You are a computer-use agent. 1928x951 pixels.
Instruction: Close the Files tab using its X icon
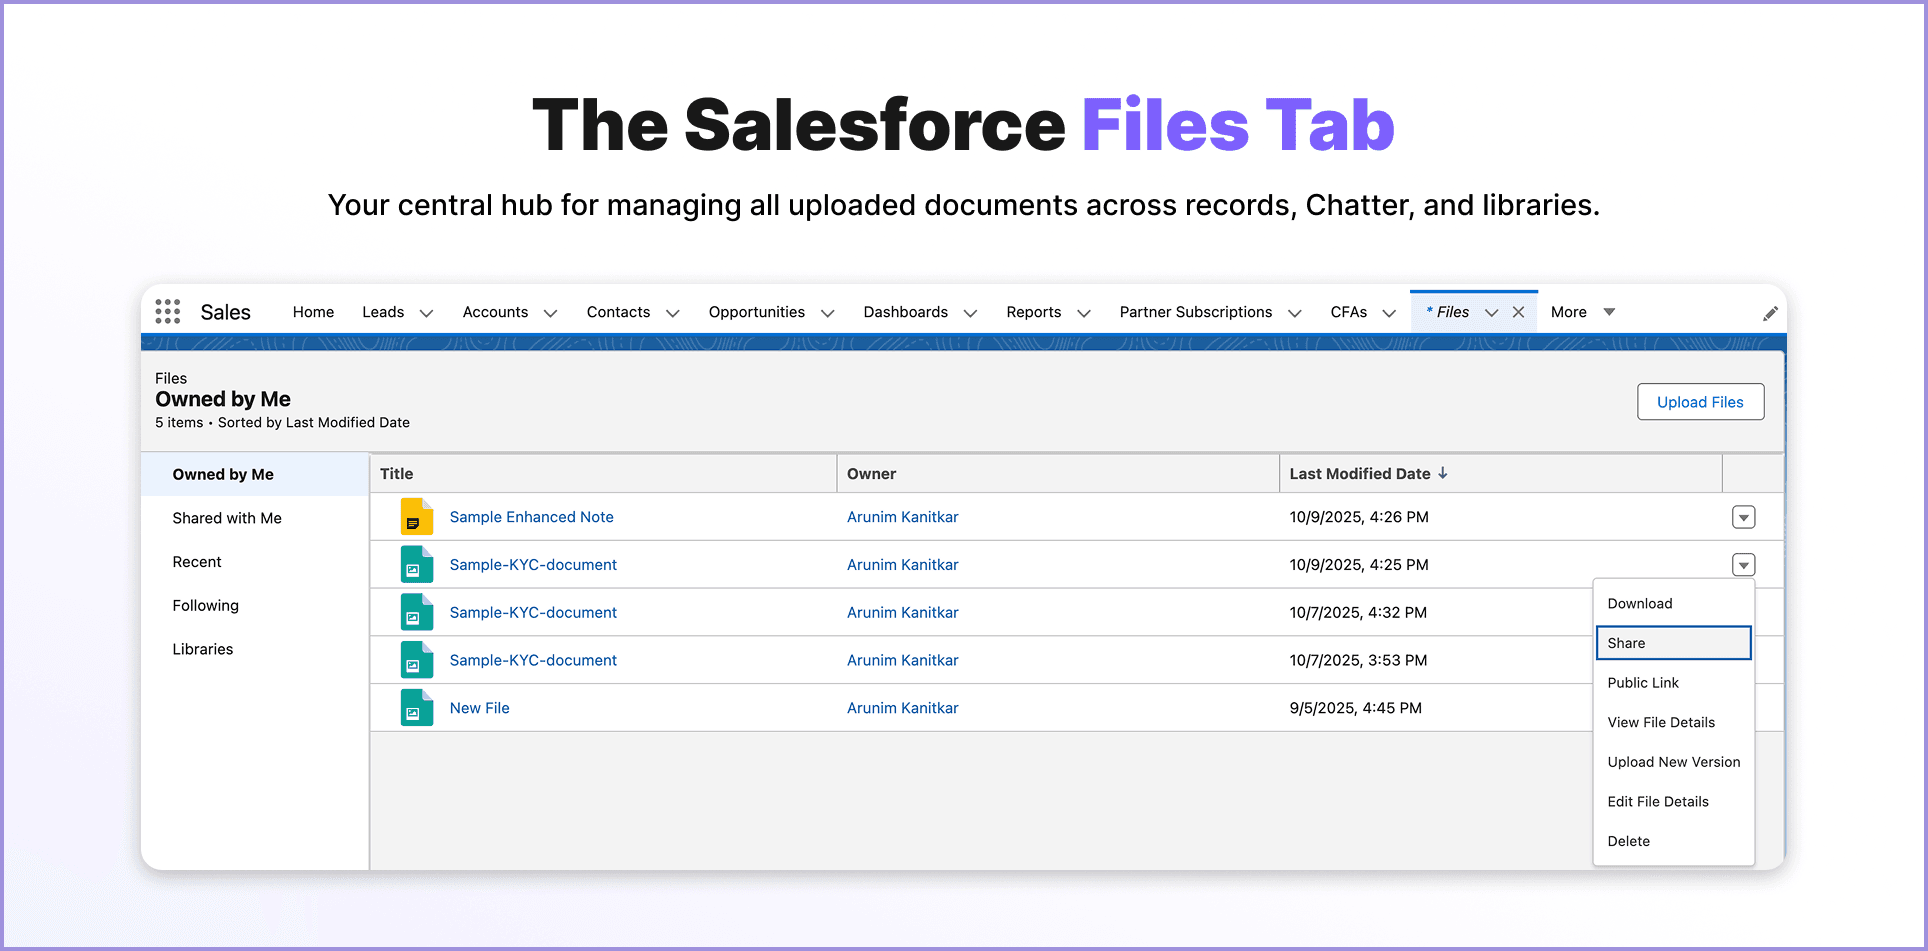point(1519,310)
